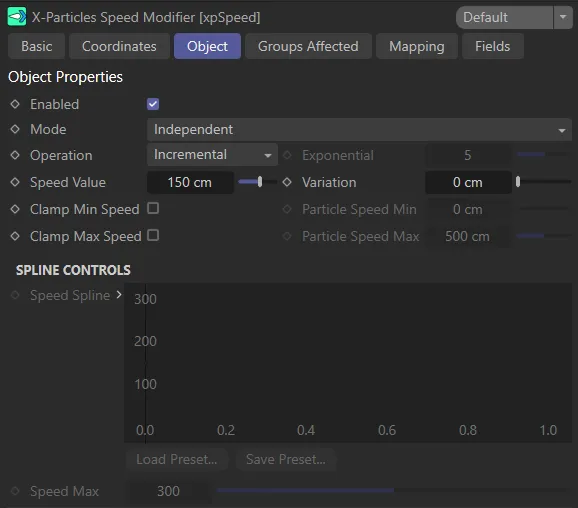Click the Particle Speed Max slider
The image size is (578, 508).
click(x=544, y=236)
